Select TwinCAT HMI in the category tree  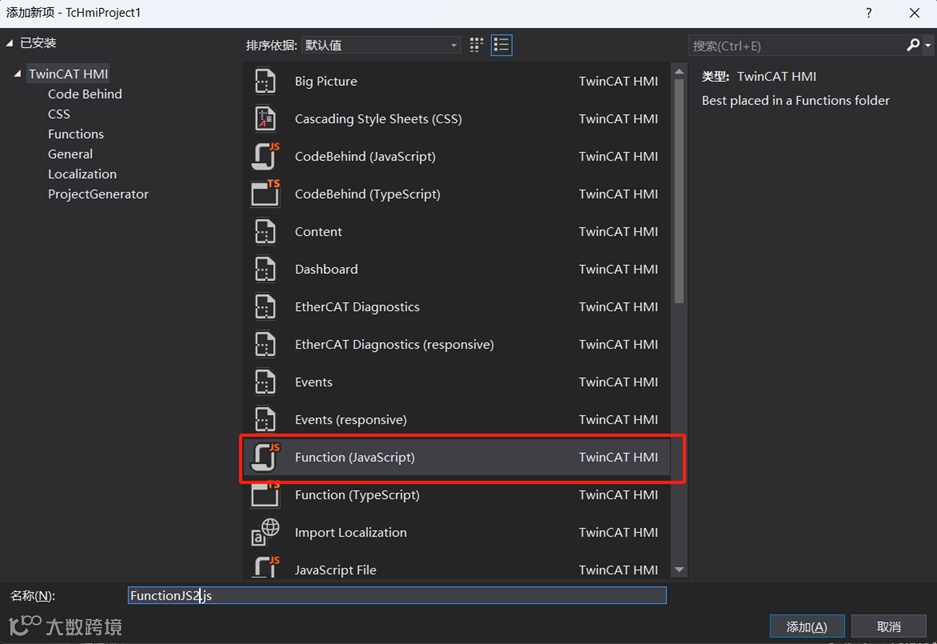click(x=68, y=74)
